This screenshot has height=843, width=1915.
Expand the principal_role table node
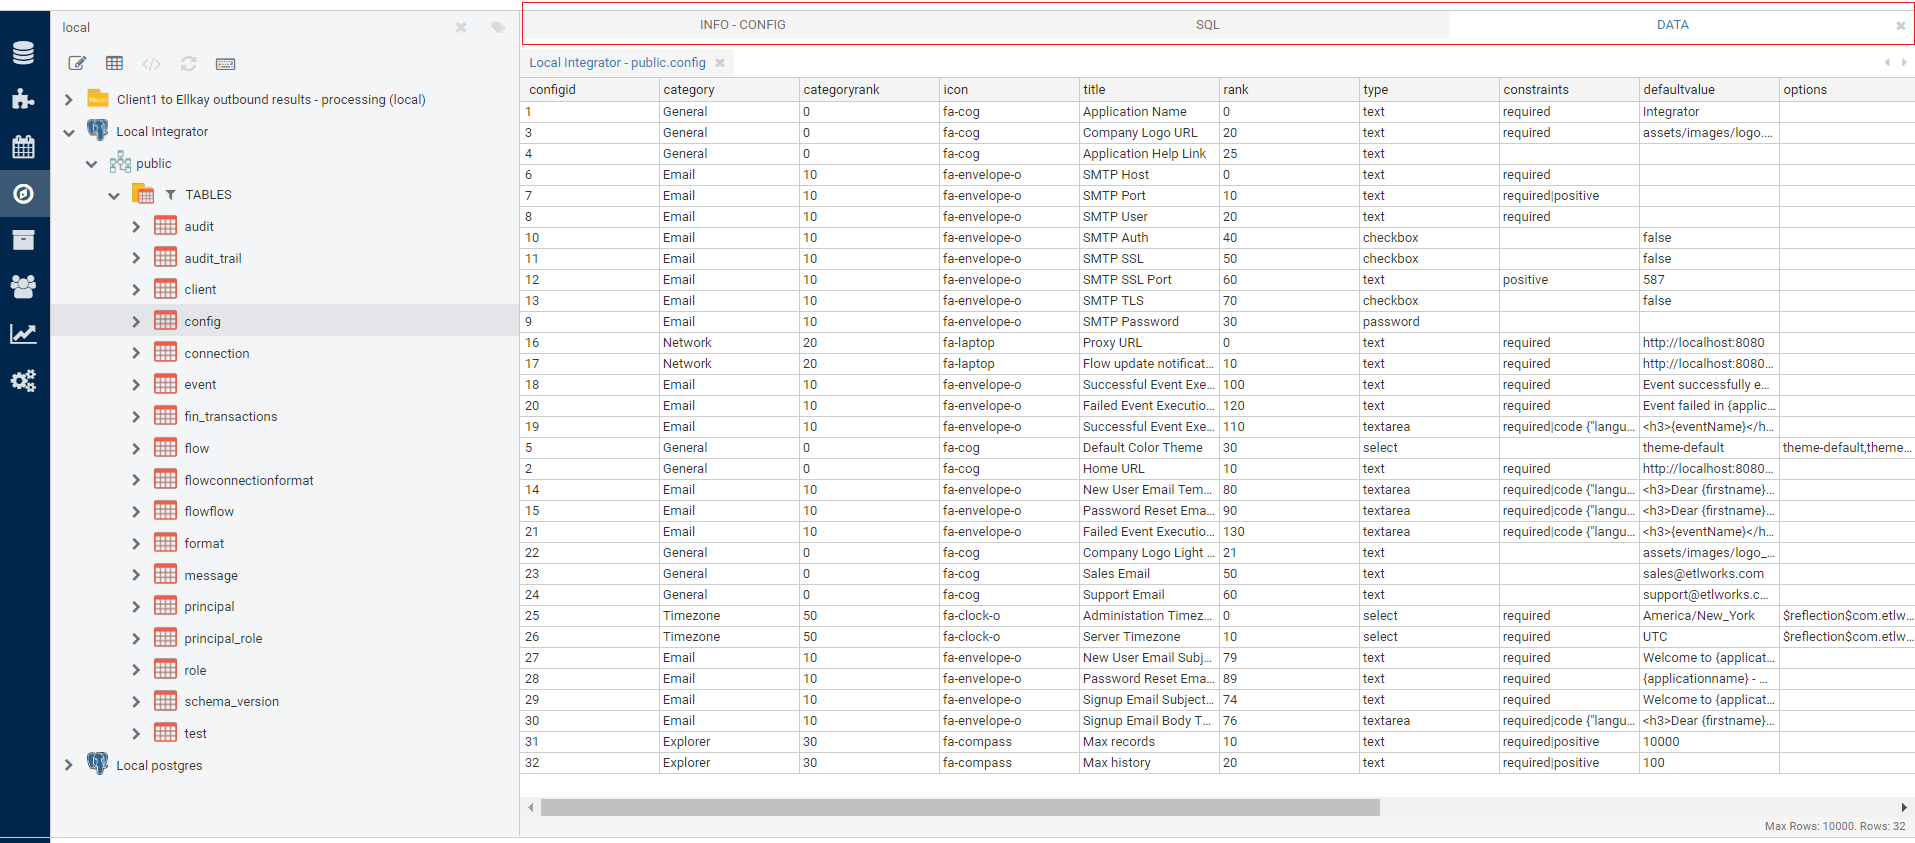tap(136, 638)
